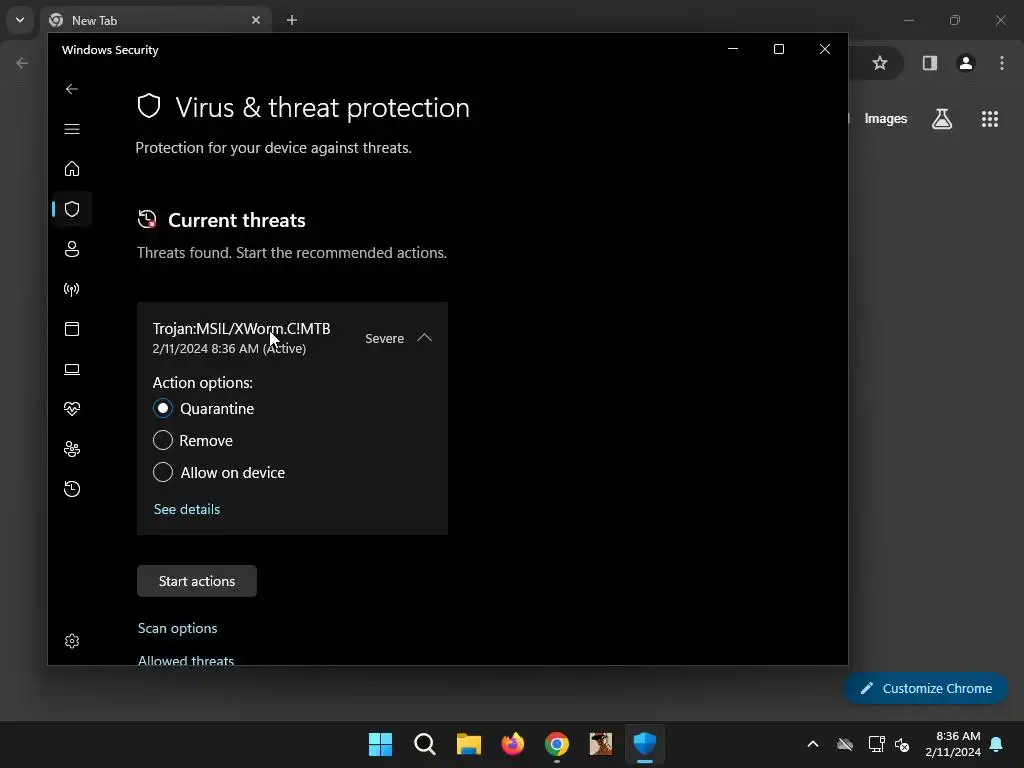Image resolution: width=1024 pixels, height=768 pixels.
Task: Close the New Tab in Chrome
Action: click(256, 20)
